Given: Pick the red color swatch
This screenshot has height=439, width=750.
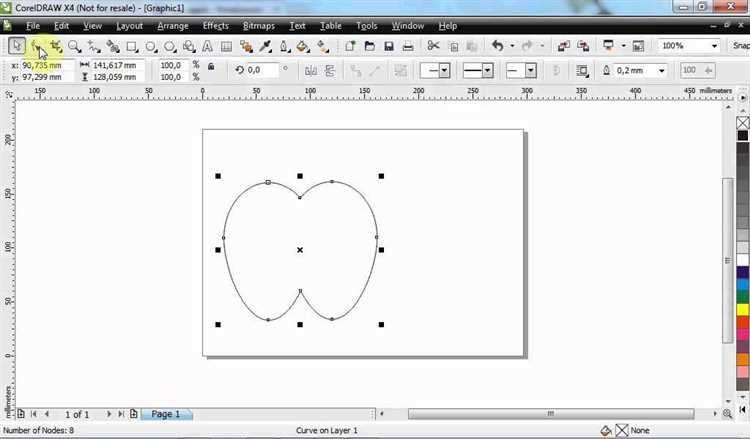Looking at the screenshot, I should click(743, 322).
